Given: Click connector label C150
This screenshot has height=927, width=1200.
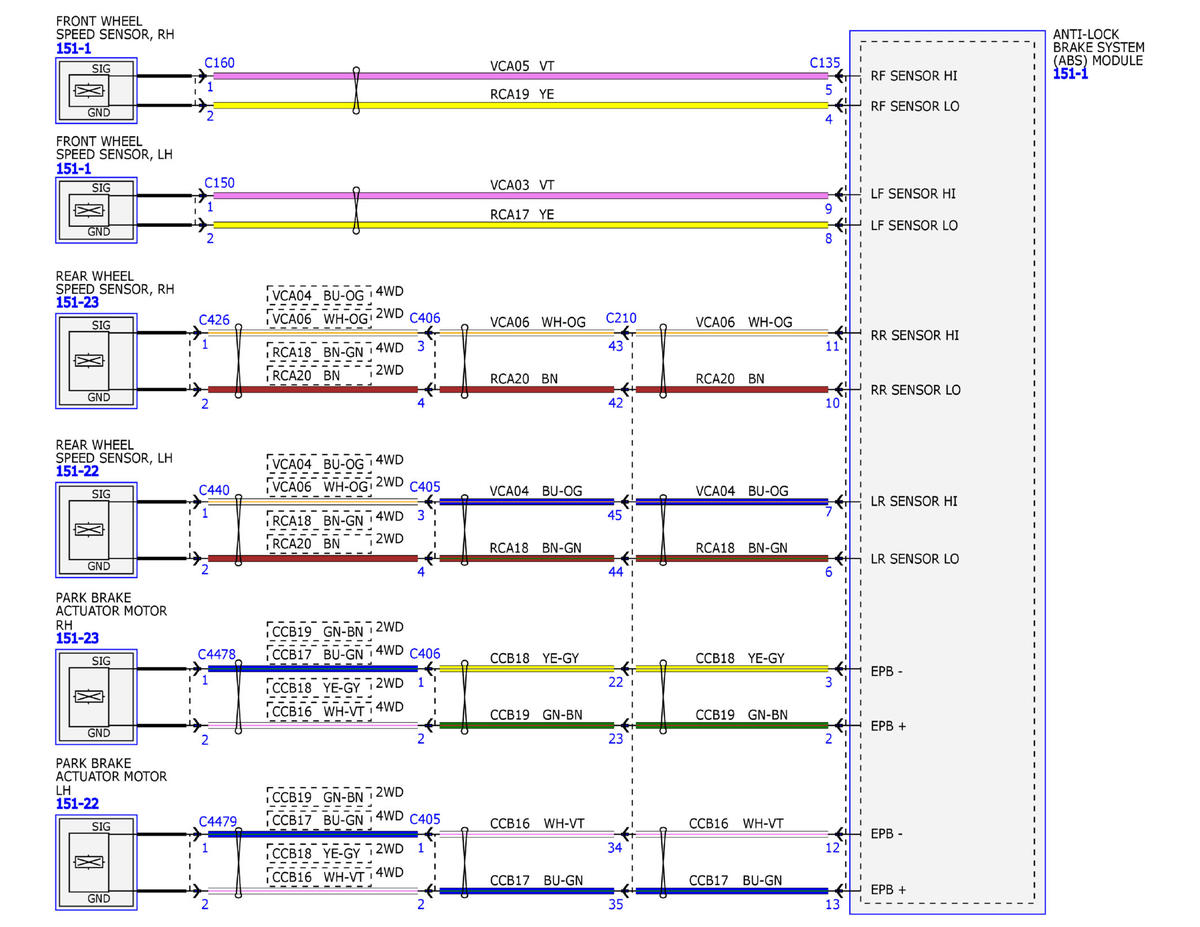Looking at the screenshot, I should click(219, 183).
